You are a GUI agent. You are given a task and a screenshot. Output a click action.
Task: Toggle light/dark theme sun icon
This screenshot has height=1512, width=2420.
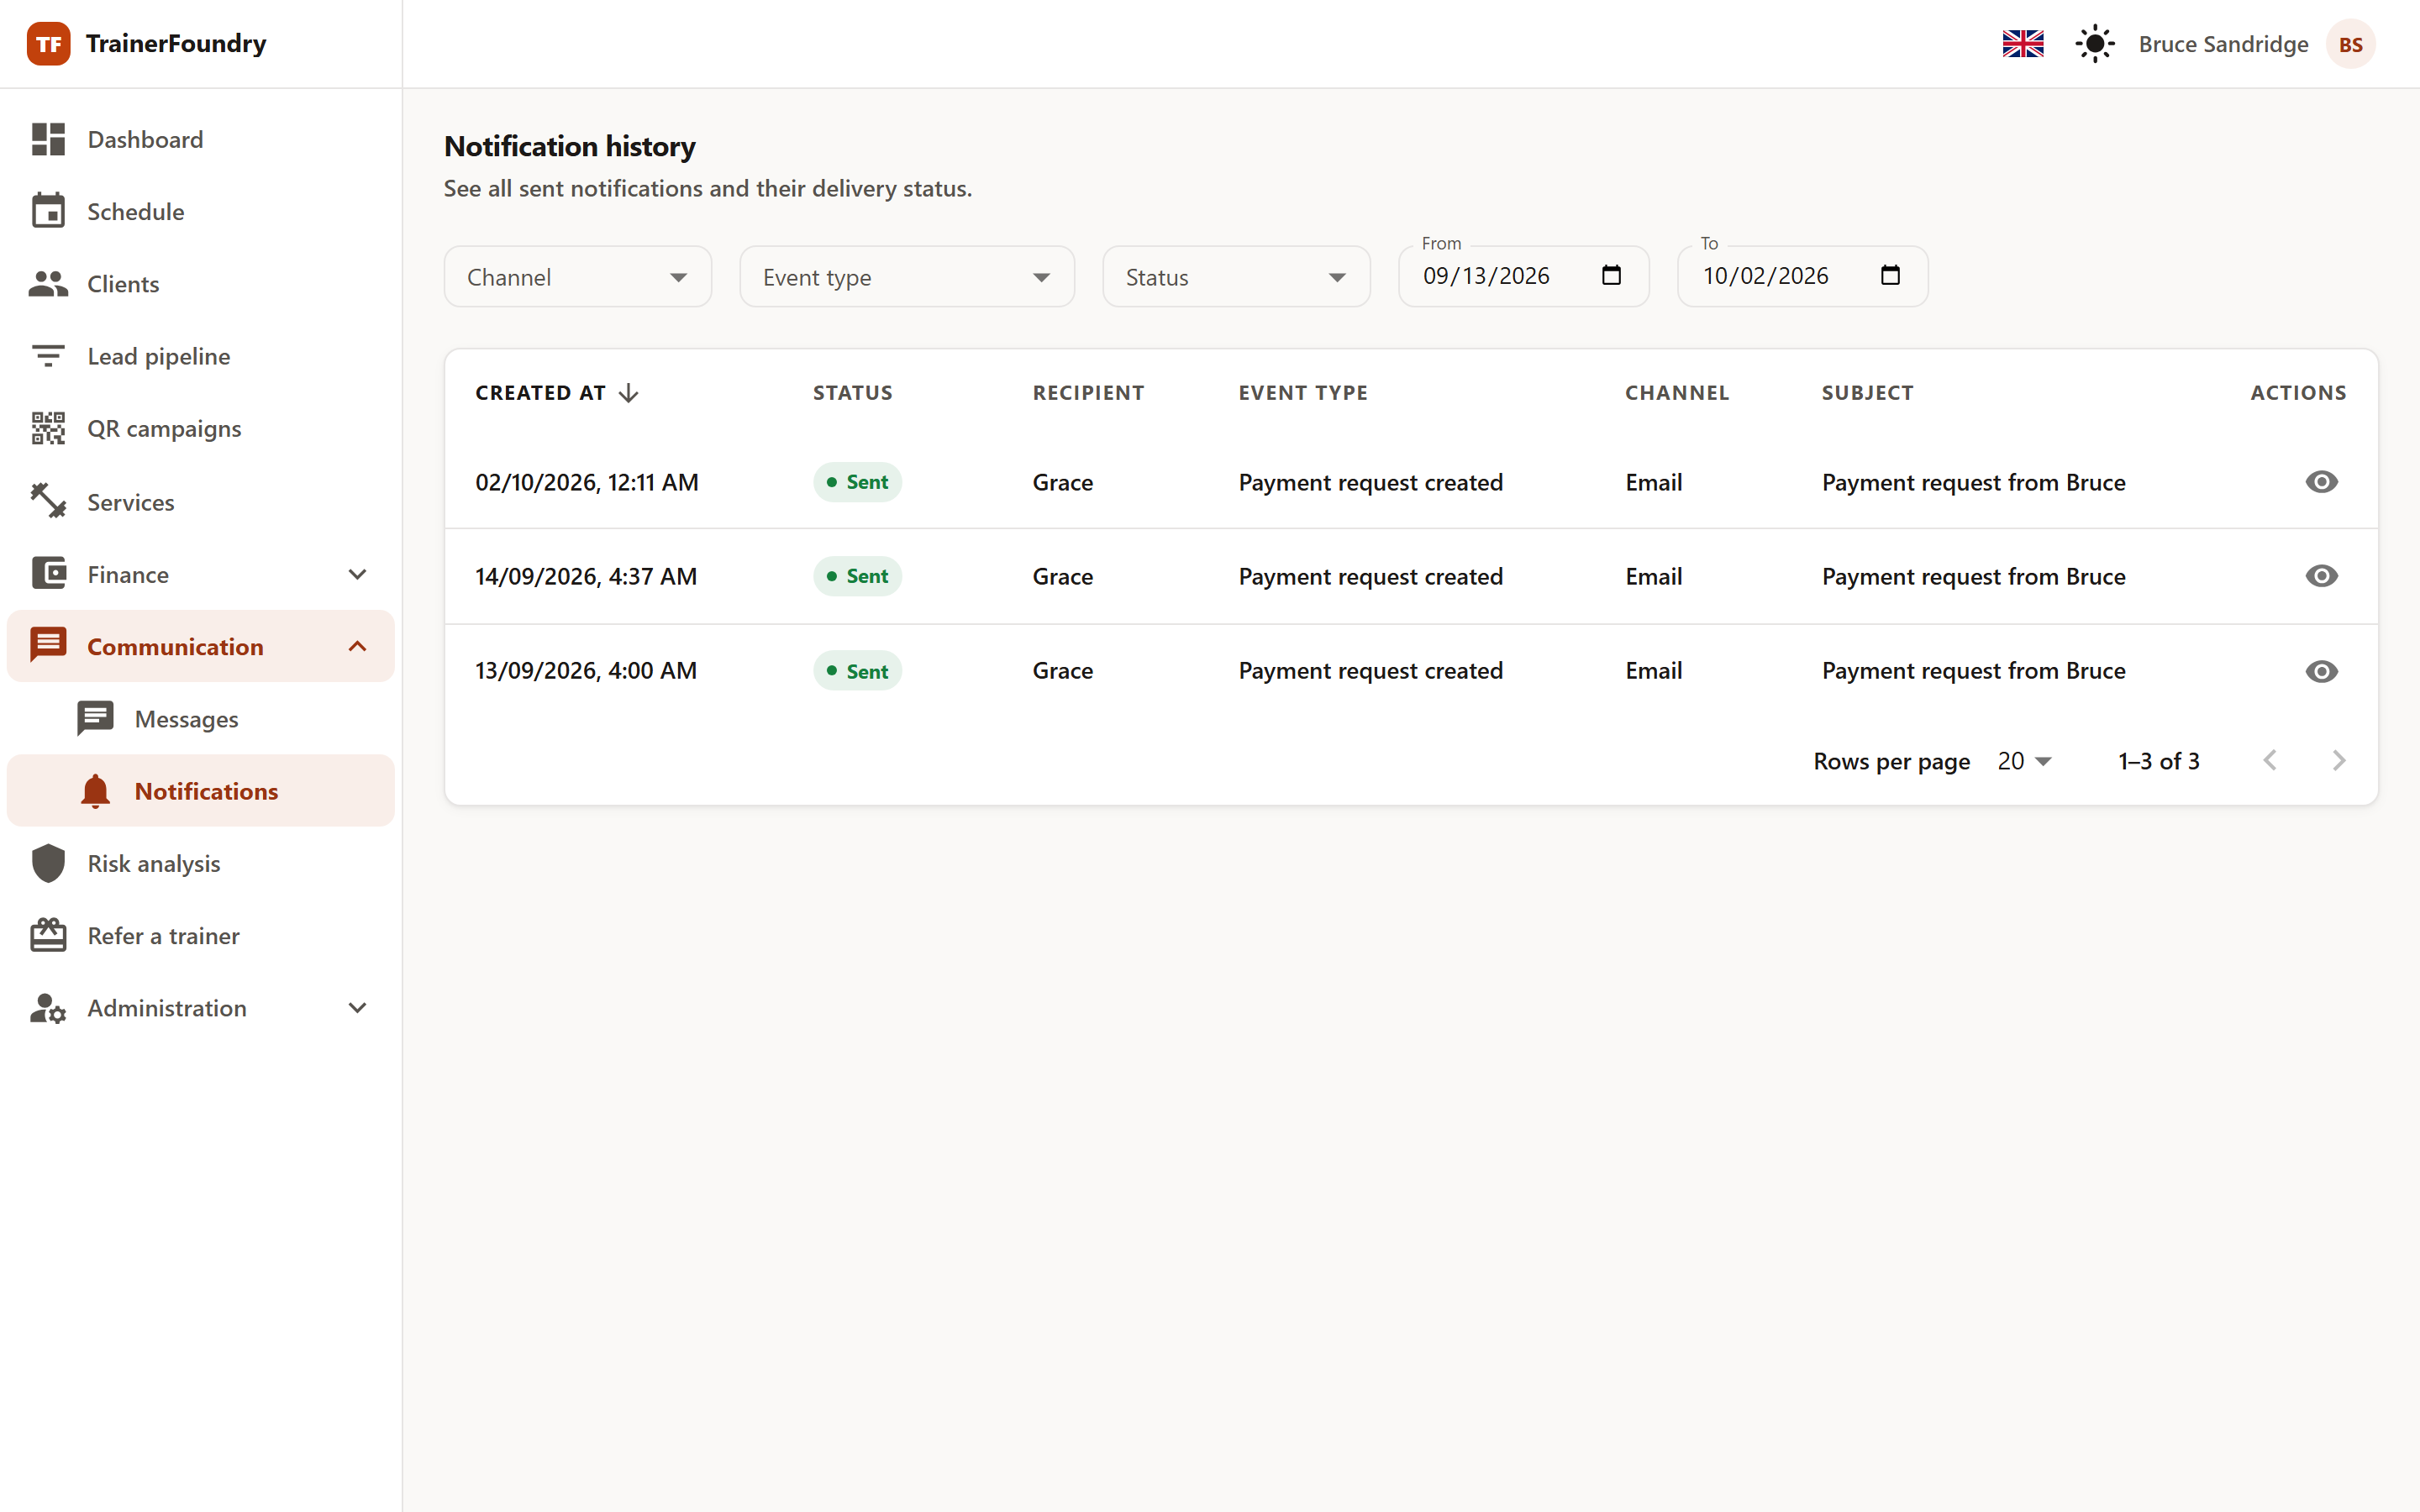(2095, 44)
